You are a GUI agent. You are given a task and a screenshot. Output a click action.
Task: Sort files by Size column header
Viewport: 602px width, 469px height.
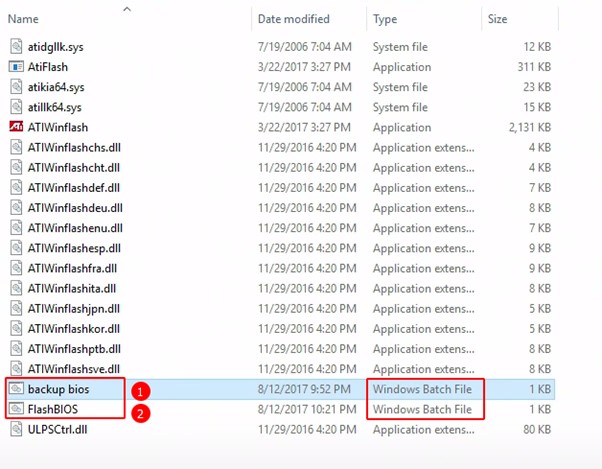pyautogui.click(x=497, y=18)
